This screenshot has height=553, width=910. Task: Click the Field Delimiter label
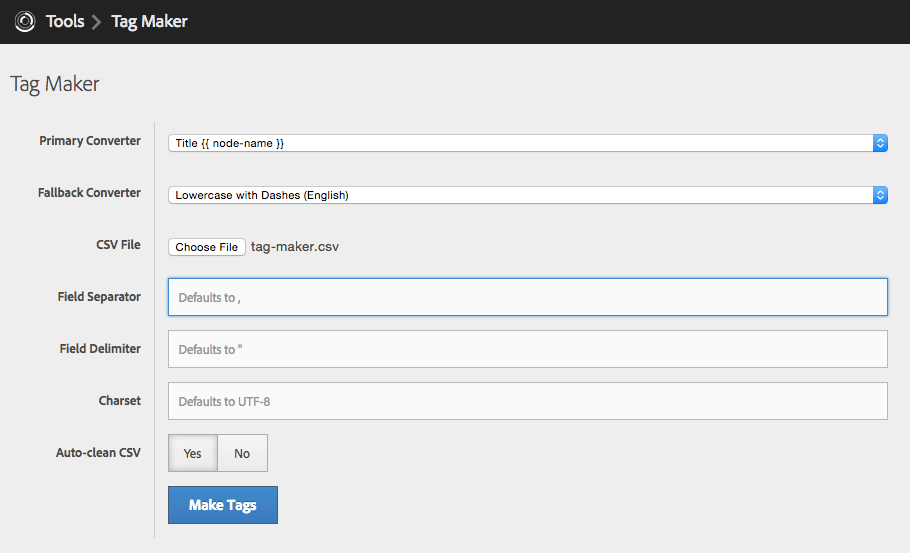pos(100,348)
